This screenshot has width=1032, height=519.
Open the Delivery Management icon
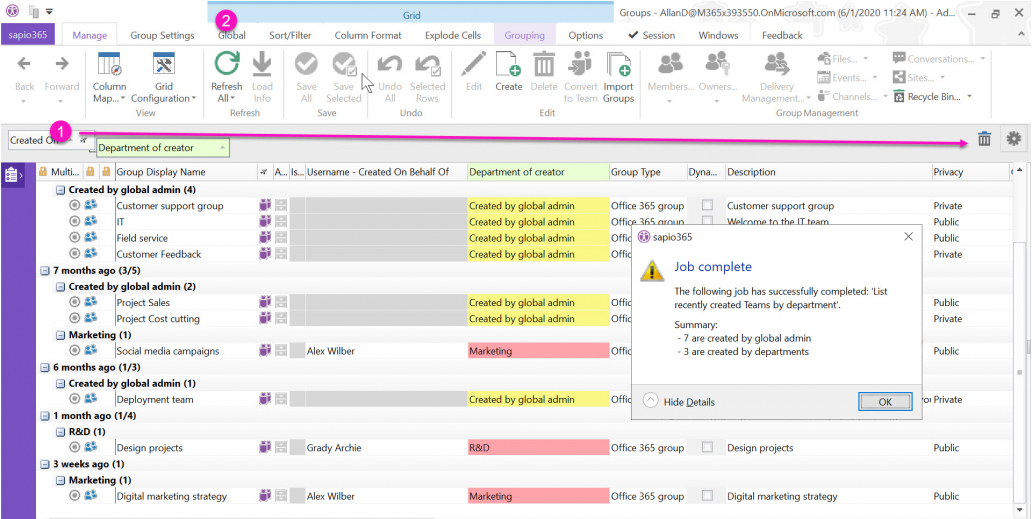(777, 64)
